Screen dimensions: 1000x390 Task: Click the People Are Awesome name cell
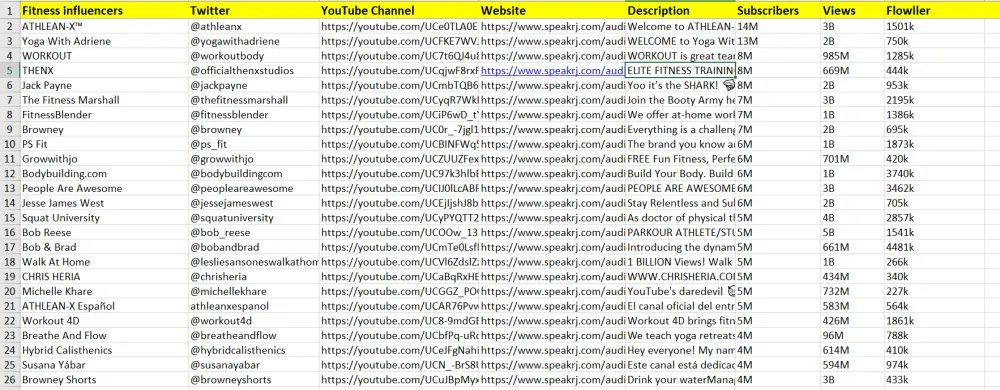pyautogui.click(x=105, y=189)
